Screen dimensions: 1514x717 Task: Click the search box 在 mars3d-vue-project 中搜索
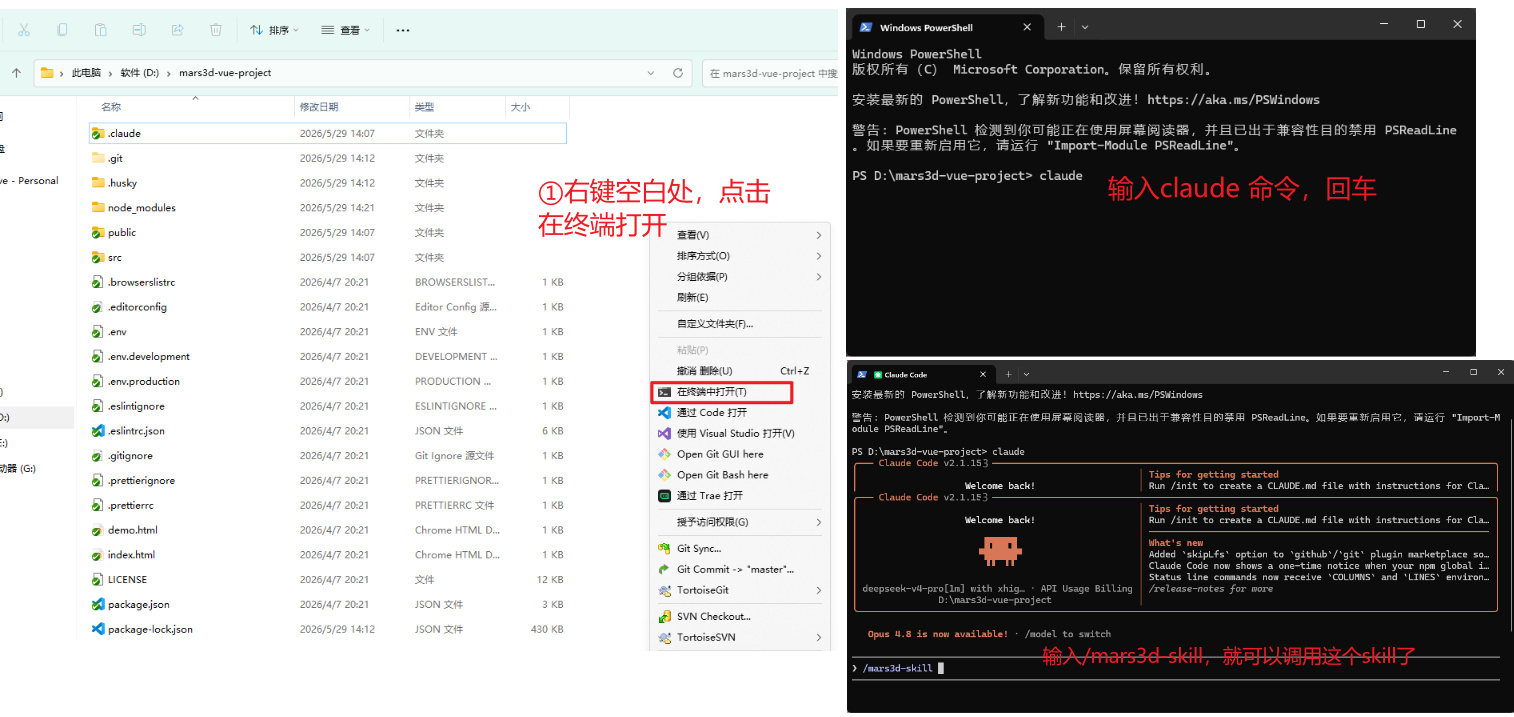click(770, 73)
